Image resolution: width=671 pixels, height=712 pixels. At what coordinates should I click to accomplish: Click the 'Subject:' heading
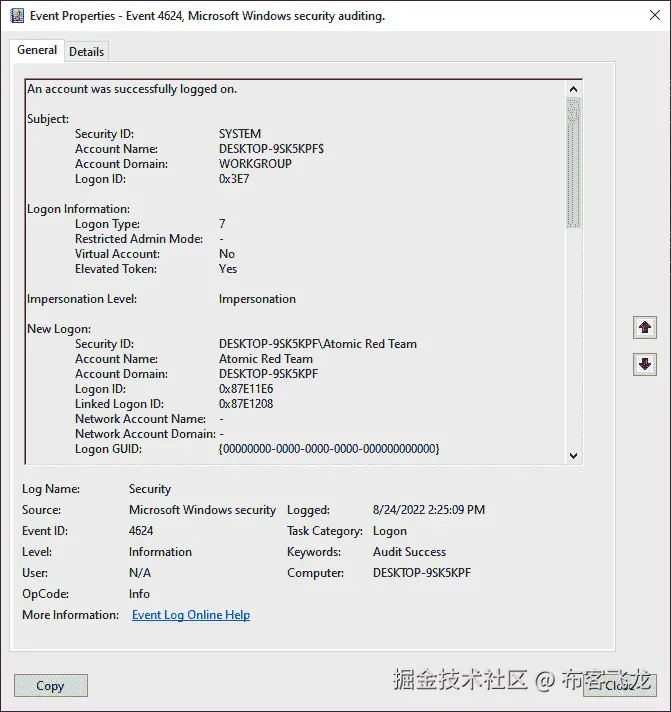click(48, 119)
